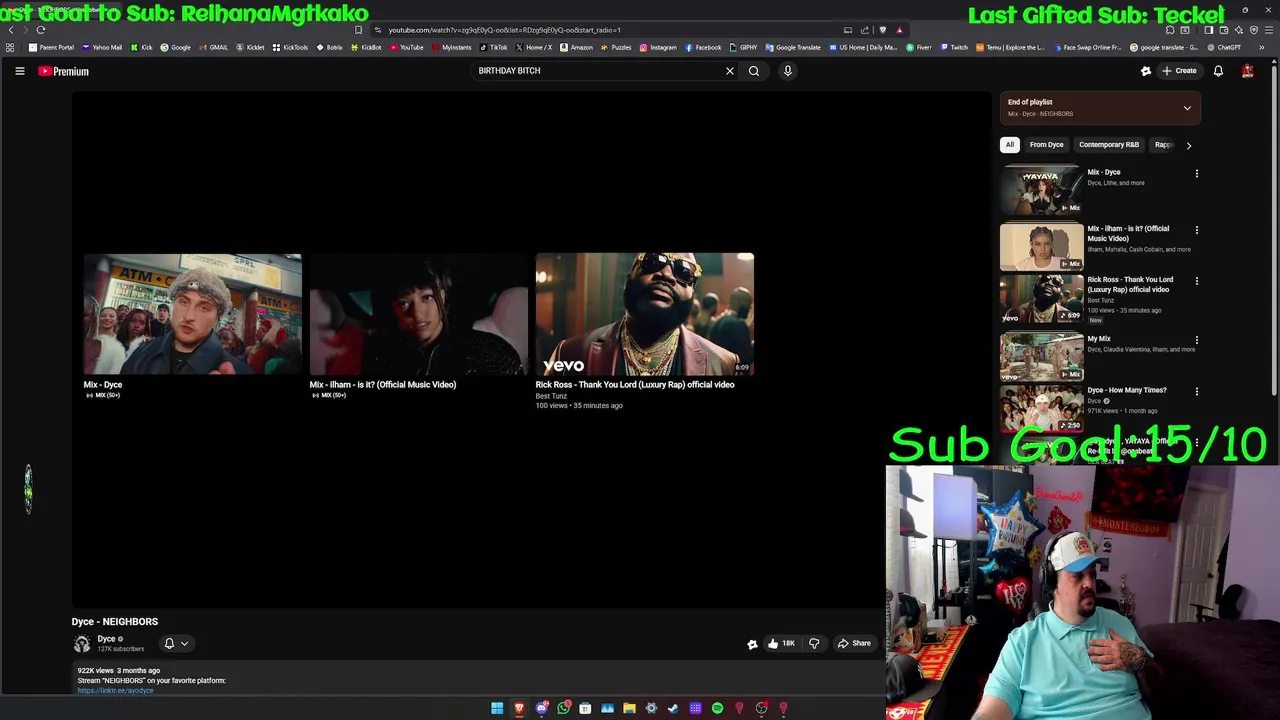Open the YouTube guide hamburger menu
The image size is (1280, 720).
(x=19, y=71)
